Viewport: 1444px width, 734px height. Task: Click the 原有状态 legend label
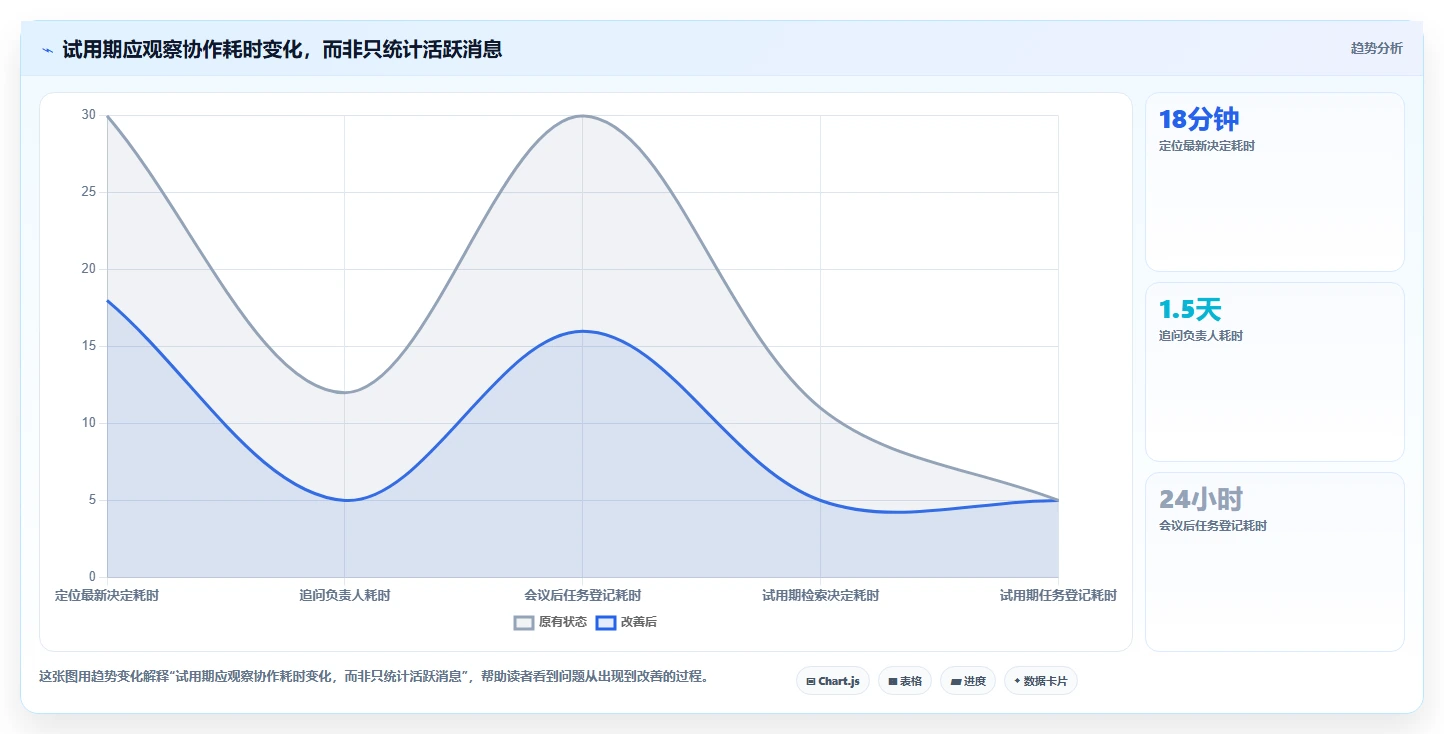point(563,622)
